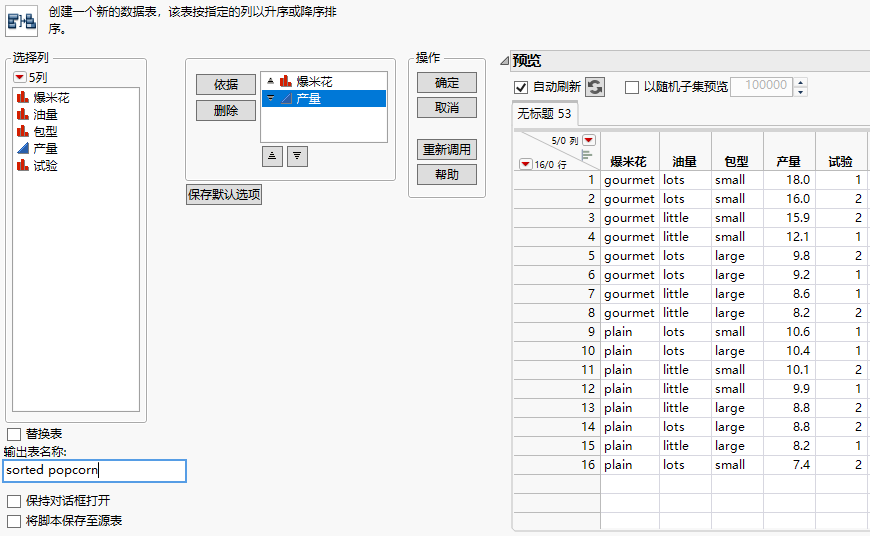This screenshot has width=870, height=536.
Task: Click the 10.6 value in row 9
Action: [x=798, y=332]
